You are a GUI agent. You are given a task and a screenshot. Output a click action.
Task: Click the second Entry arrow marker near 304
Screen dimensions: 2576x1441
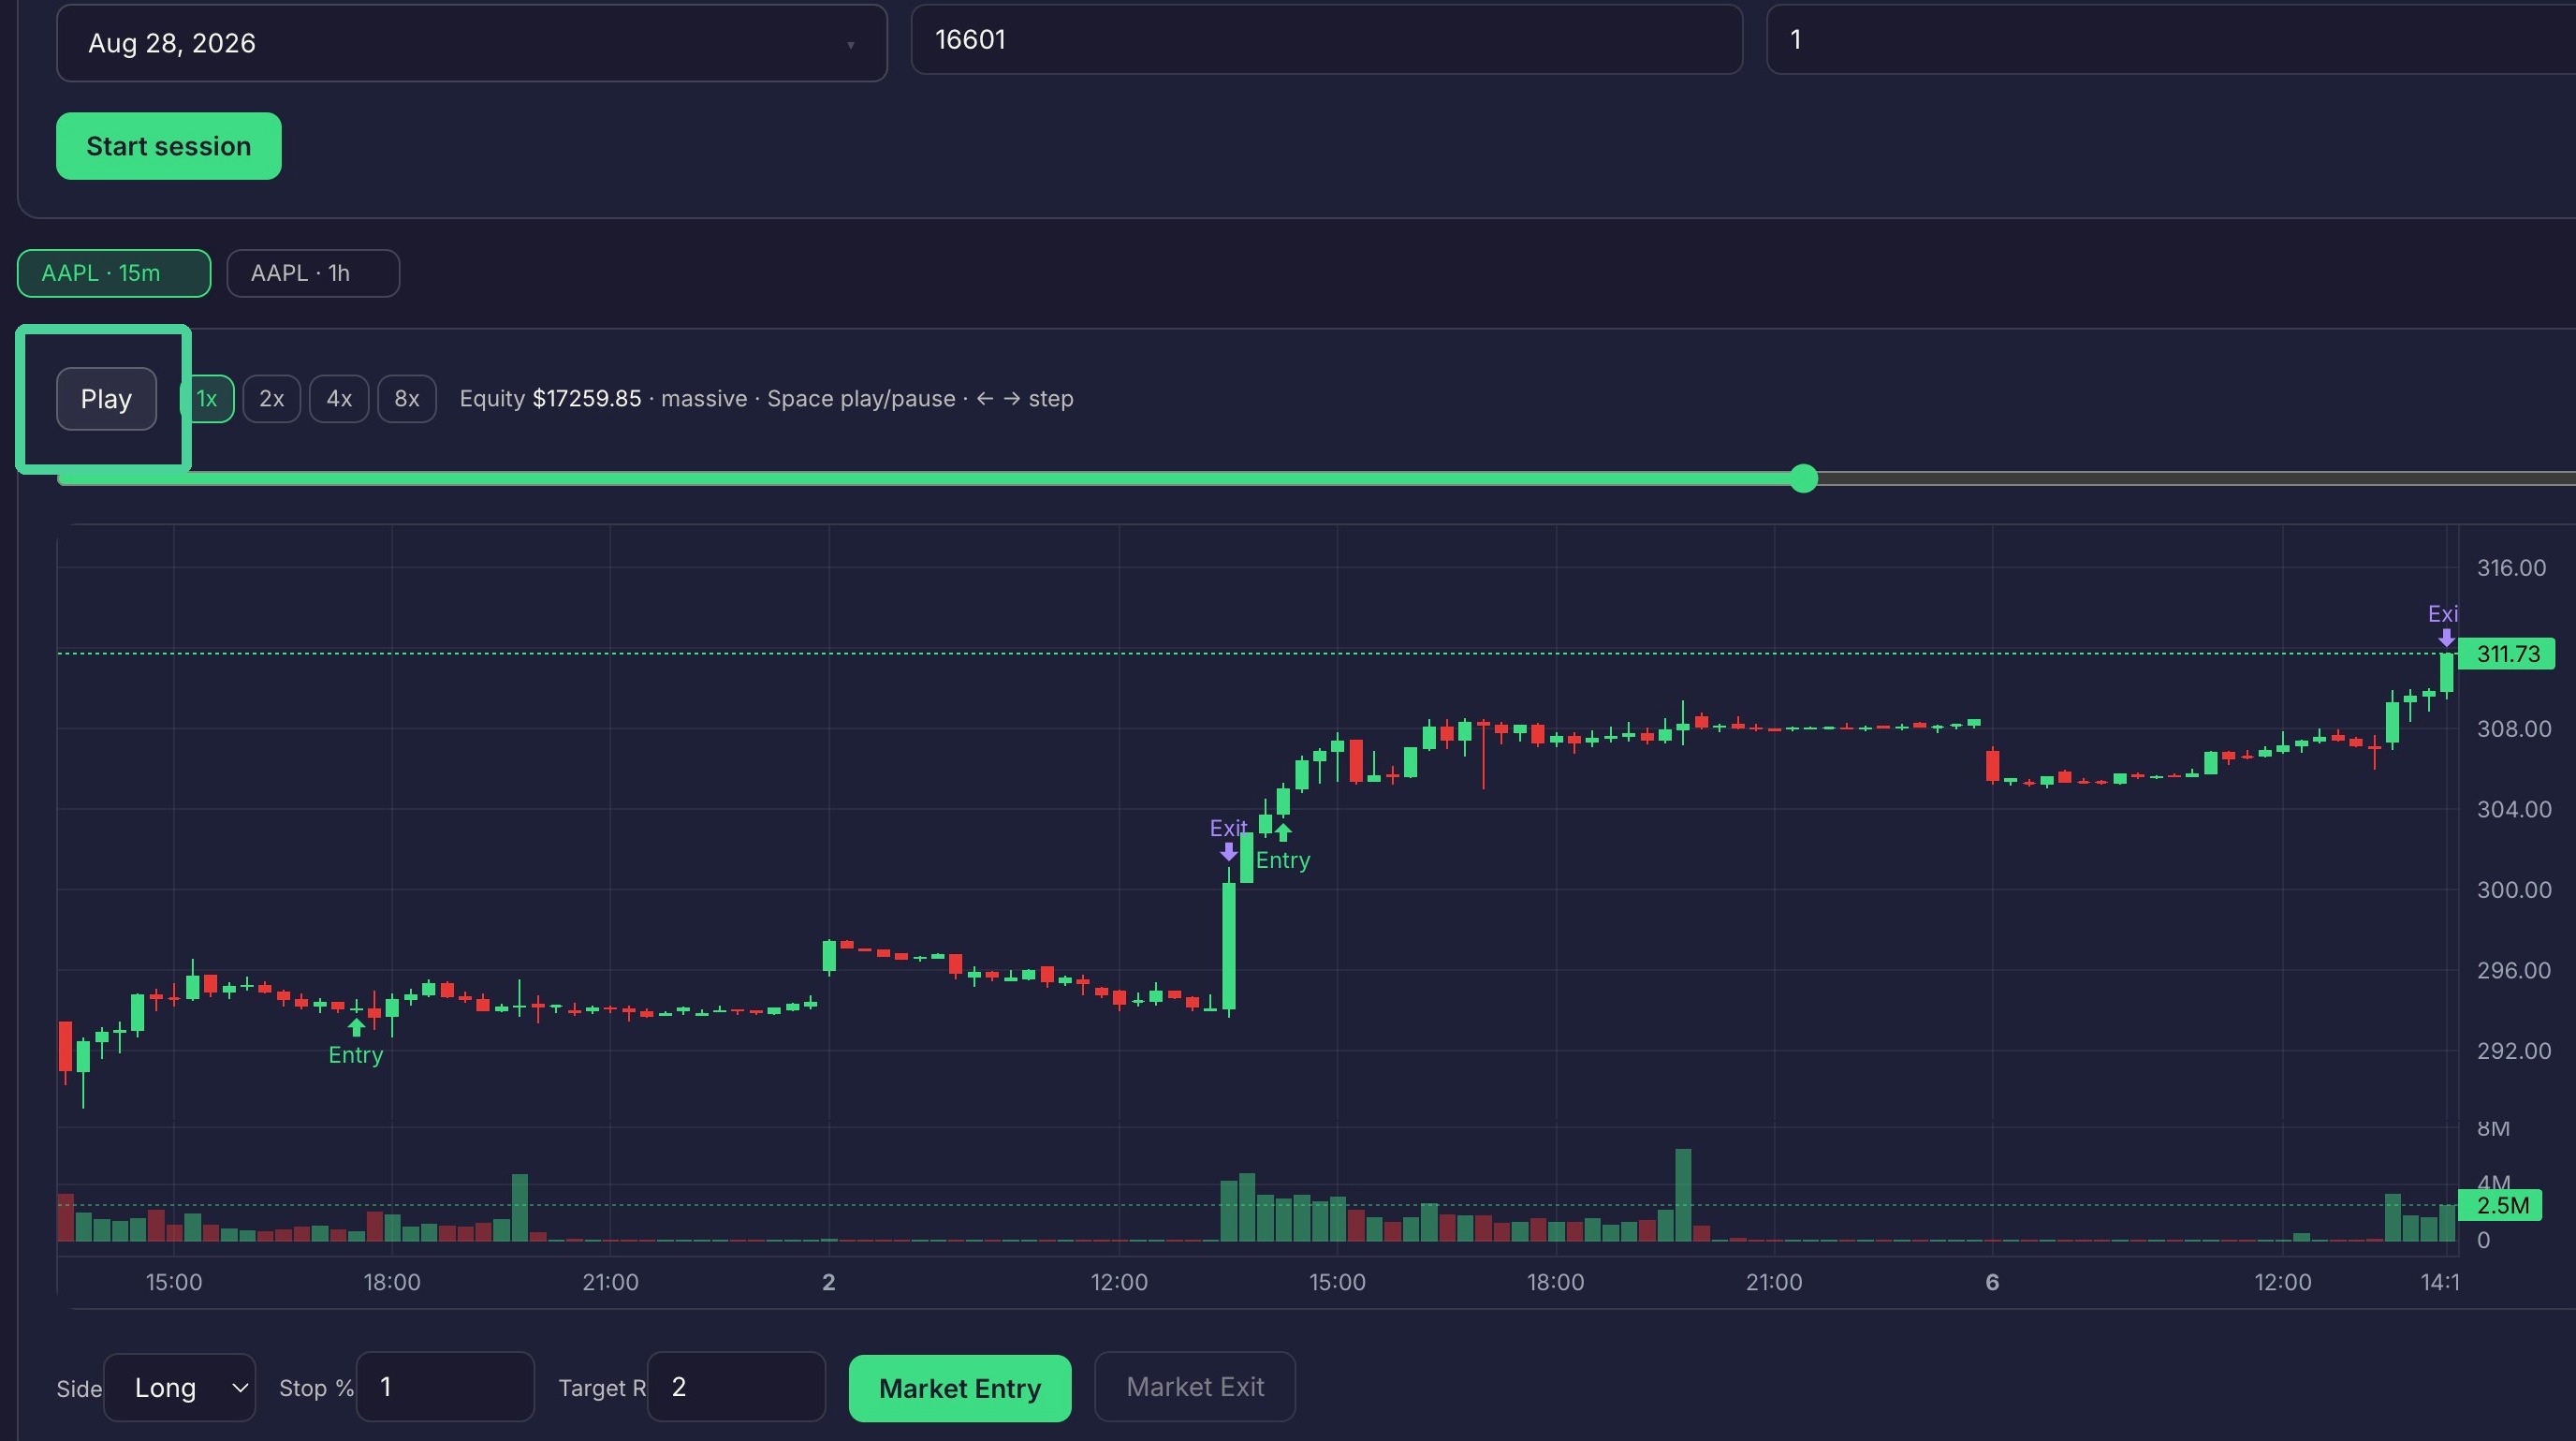click(1284, 832)
